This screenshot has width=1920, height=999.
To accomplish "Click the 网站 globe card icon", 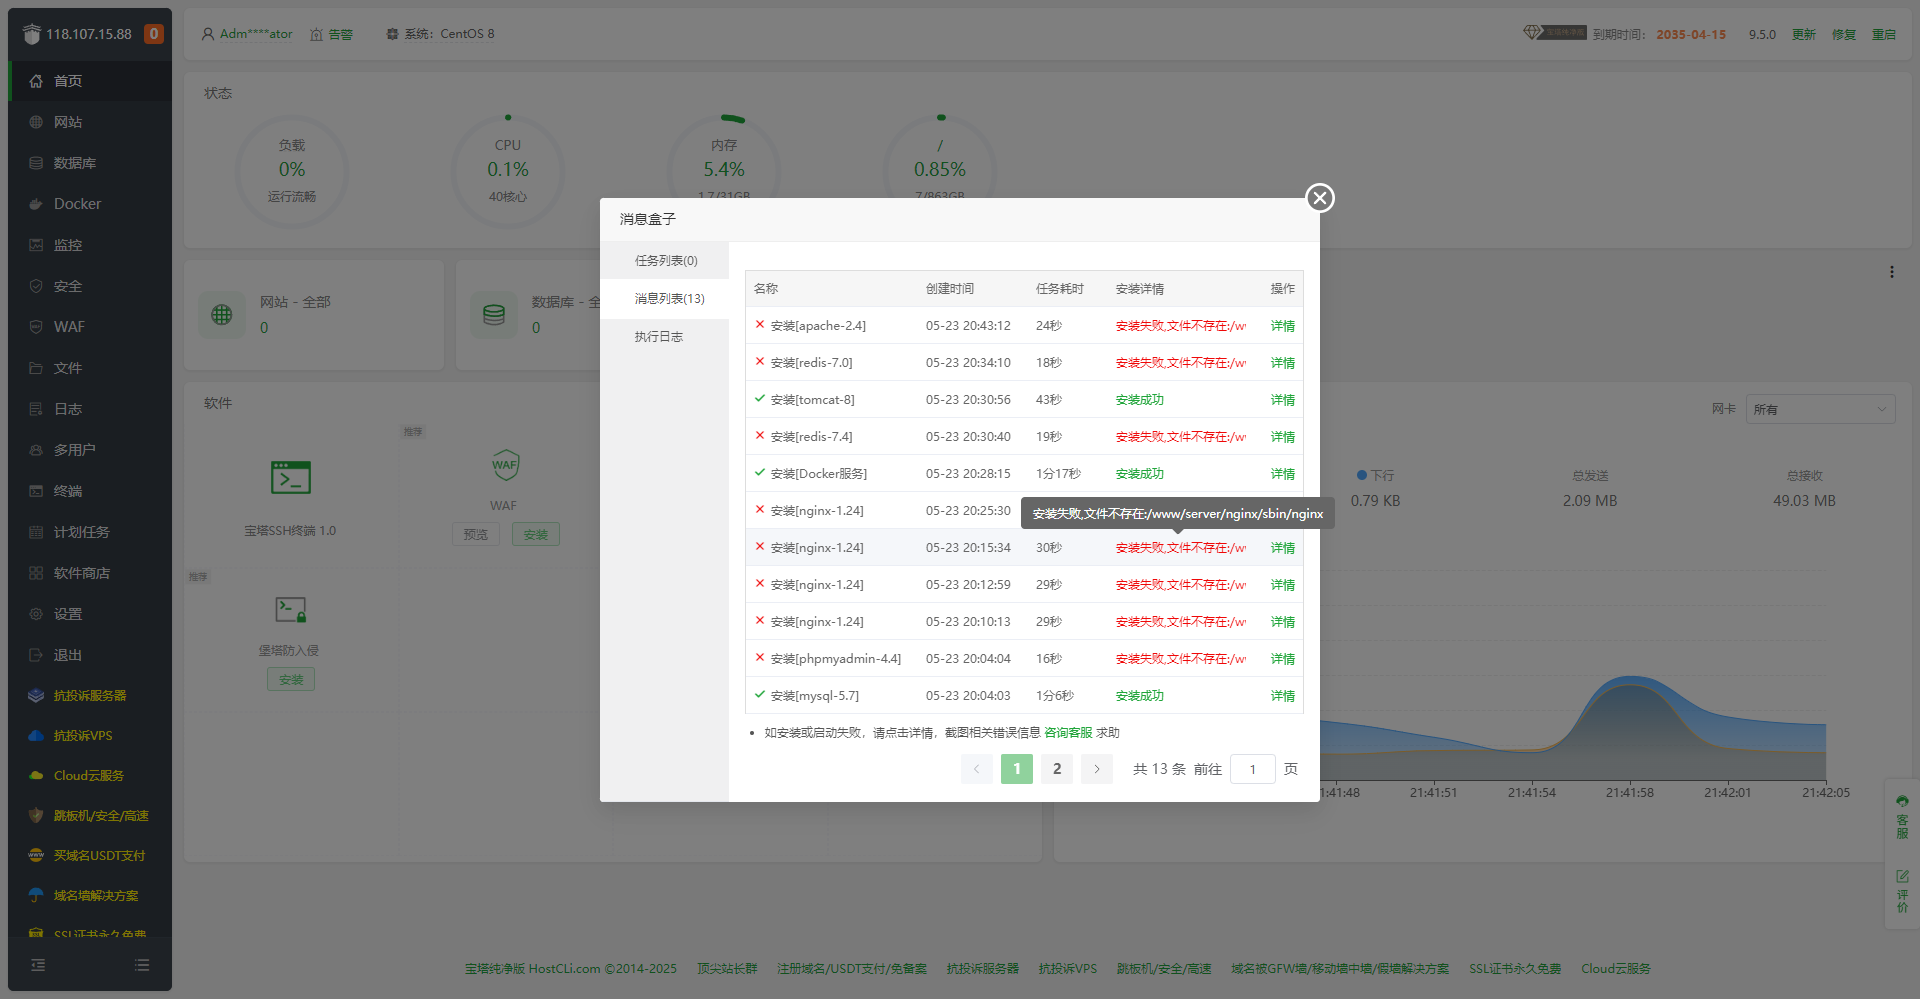I will (222, 315).
